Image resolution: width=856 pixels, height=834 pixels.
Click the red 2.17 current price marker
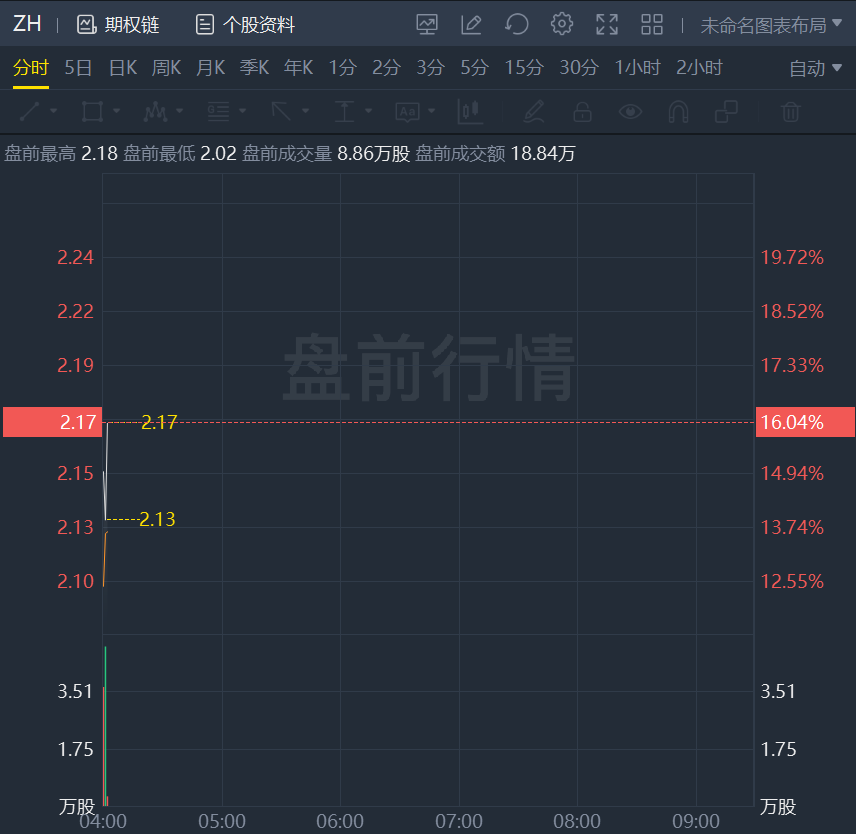52,422
